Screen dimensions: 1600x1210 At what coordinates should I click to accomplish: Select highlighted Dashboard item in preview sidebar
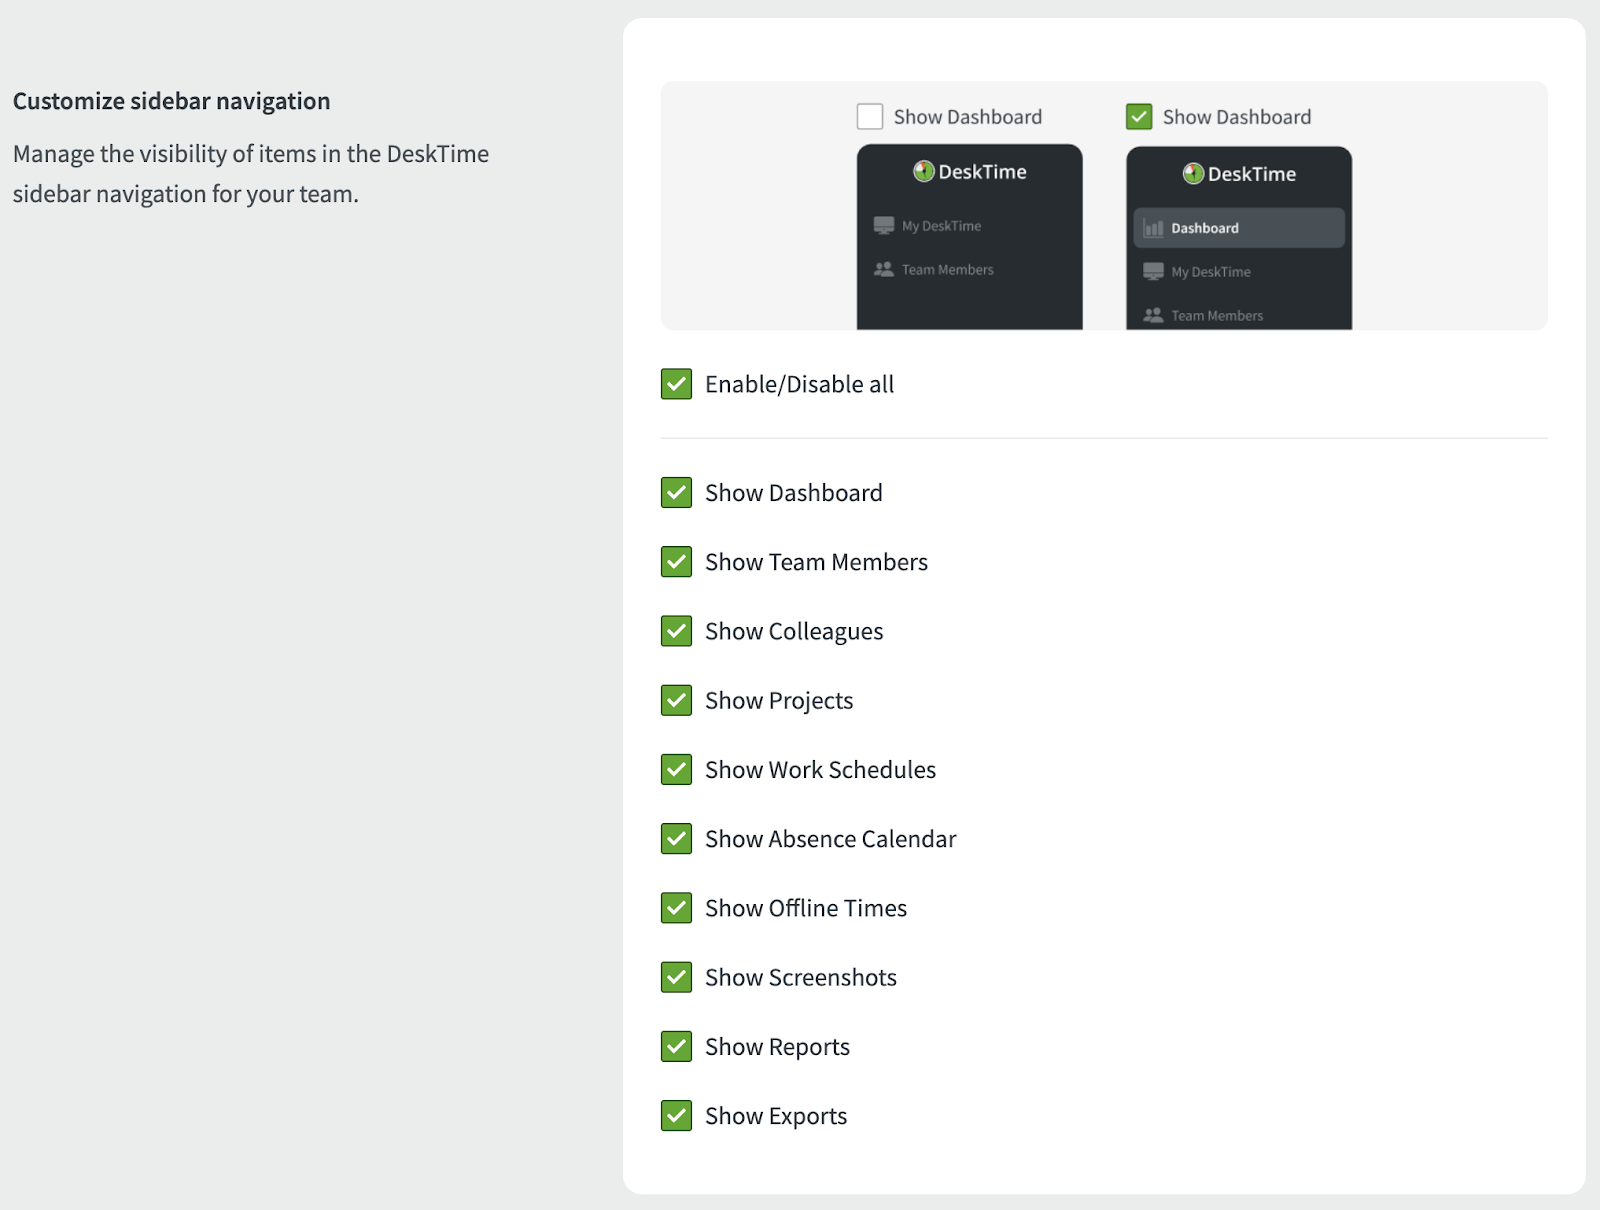[1238, 228]
